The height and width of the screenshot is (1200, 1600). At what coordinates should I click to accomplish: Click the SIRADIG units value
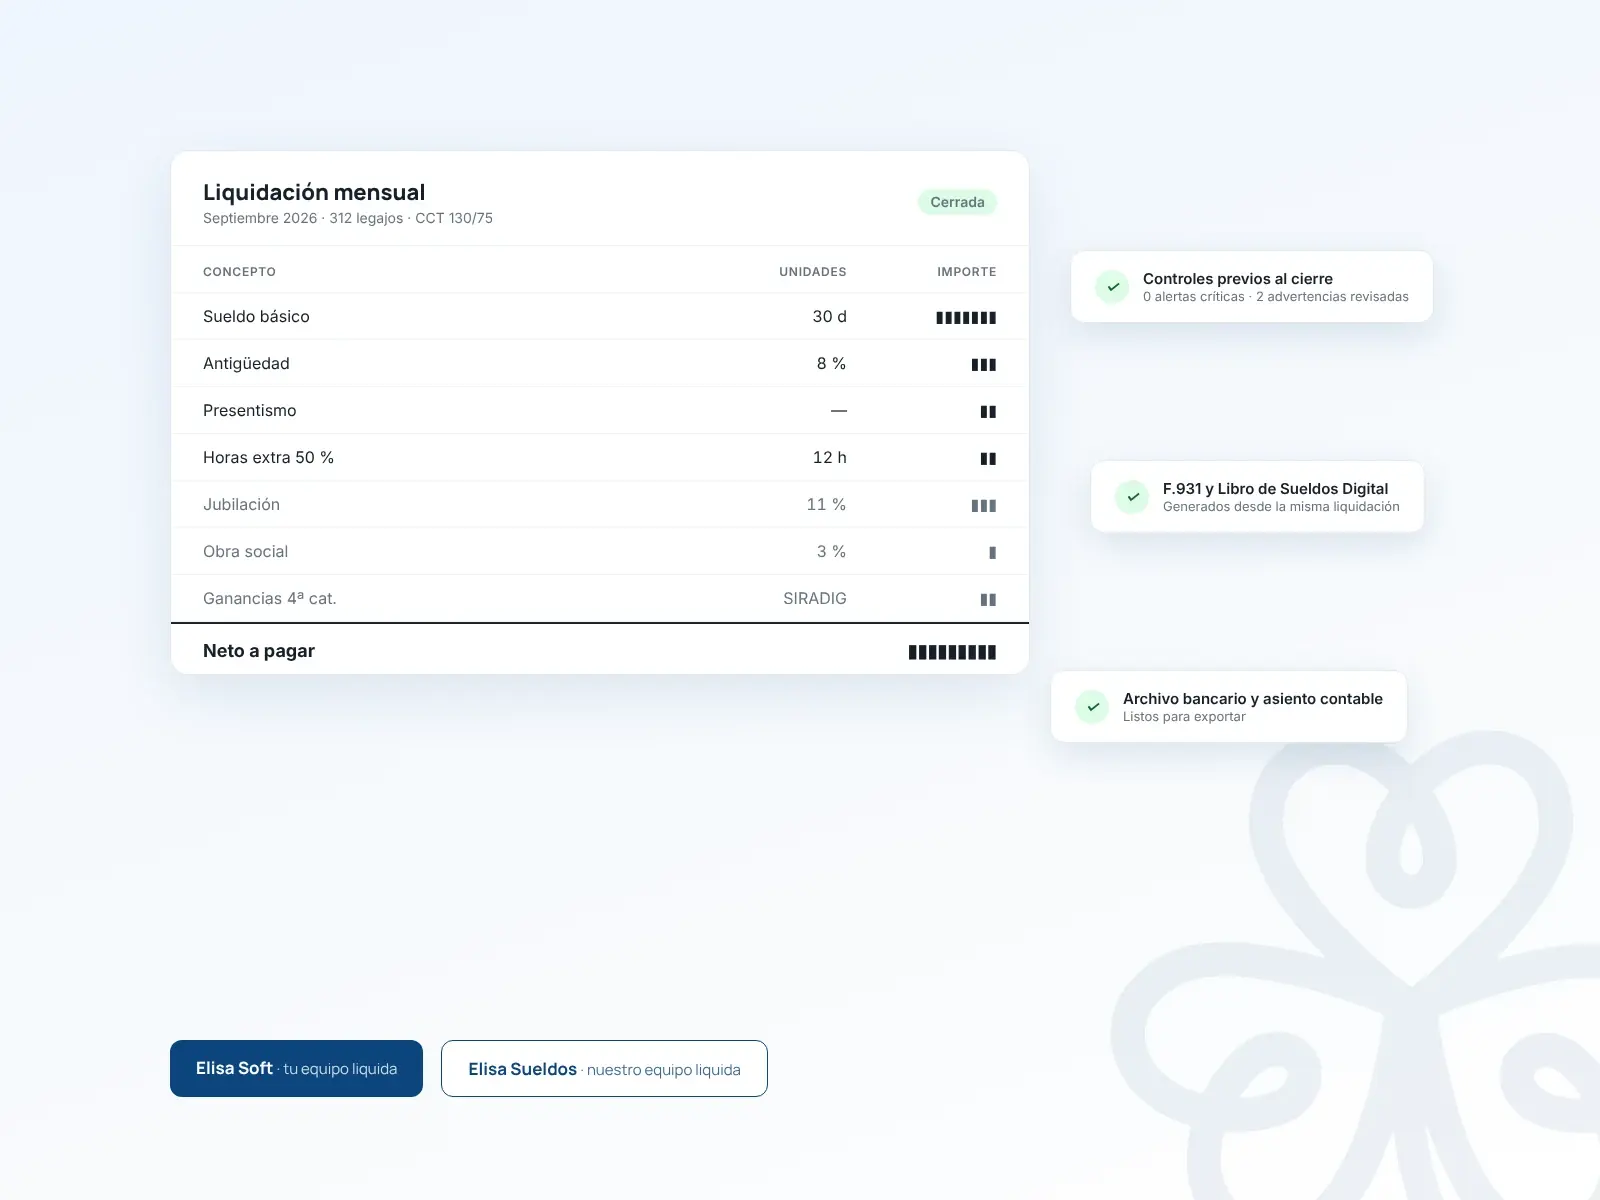coord(815,598)
